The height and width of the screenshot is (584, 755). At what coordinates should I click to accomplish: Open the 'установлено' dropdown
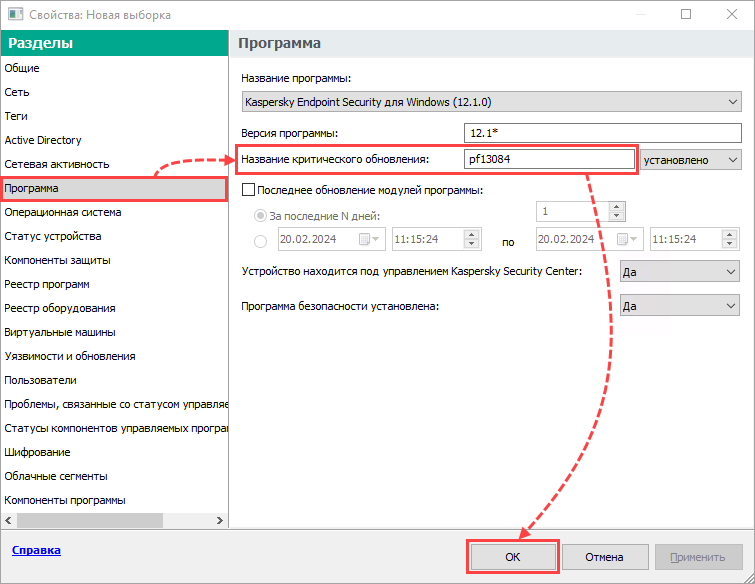(x=690, y=160)
